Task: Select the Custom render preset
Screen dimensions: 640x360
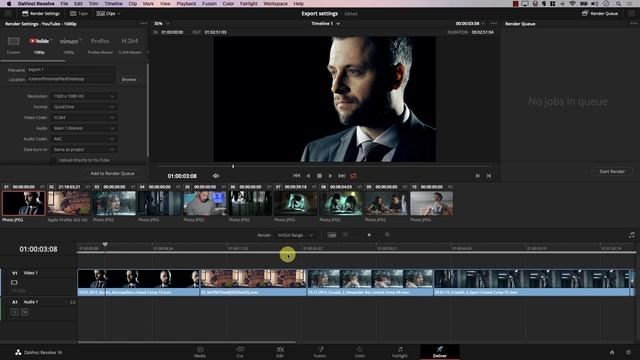Action: (13, 45)
